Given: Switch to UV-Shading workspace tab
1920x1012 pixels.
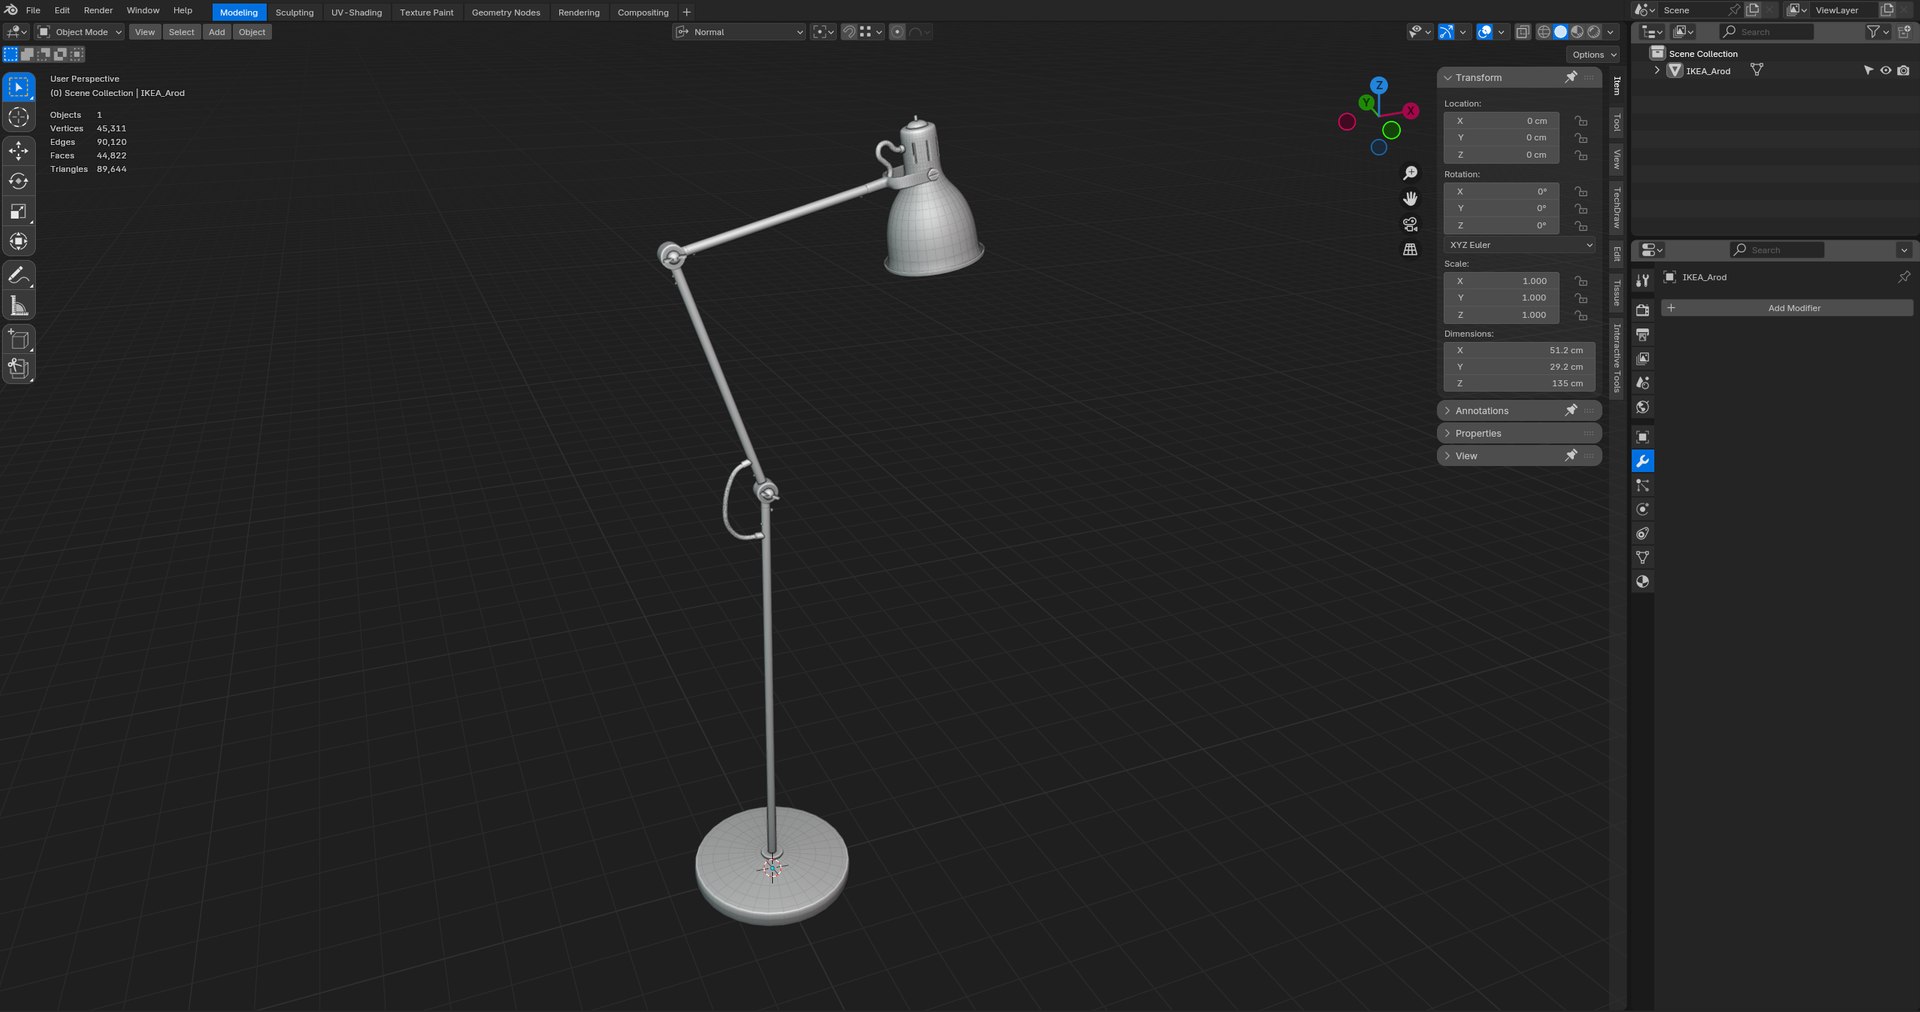Looking at the screenshot, I should click(x=356, y=12).
